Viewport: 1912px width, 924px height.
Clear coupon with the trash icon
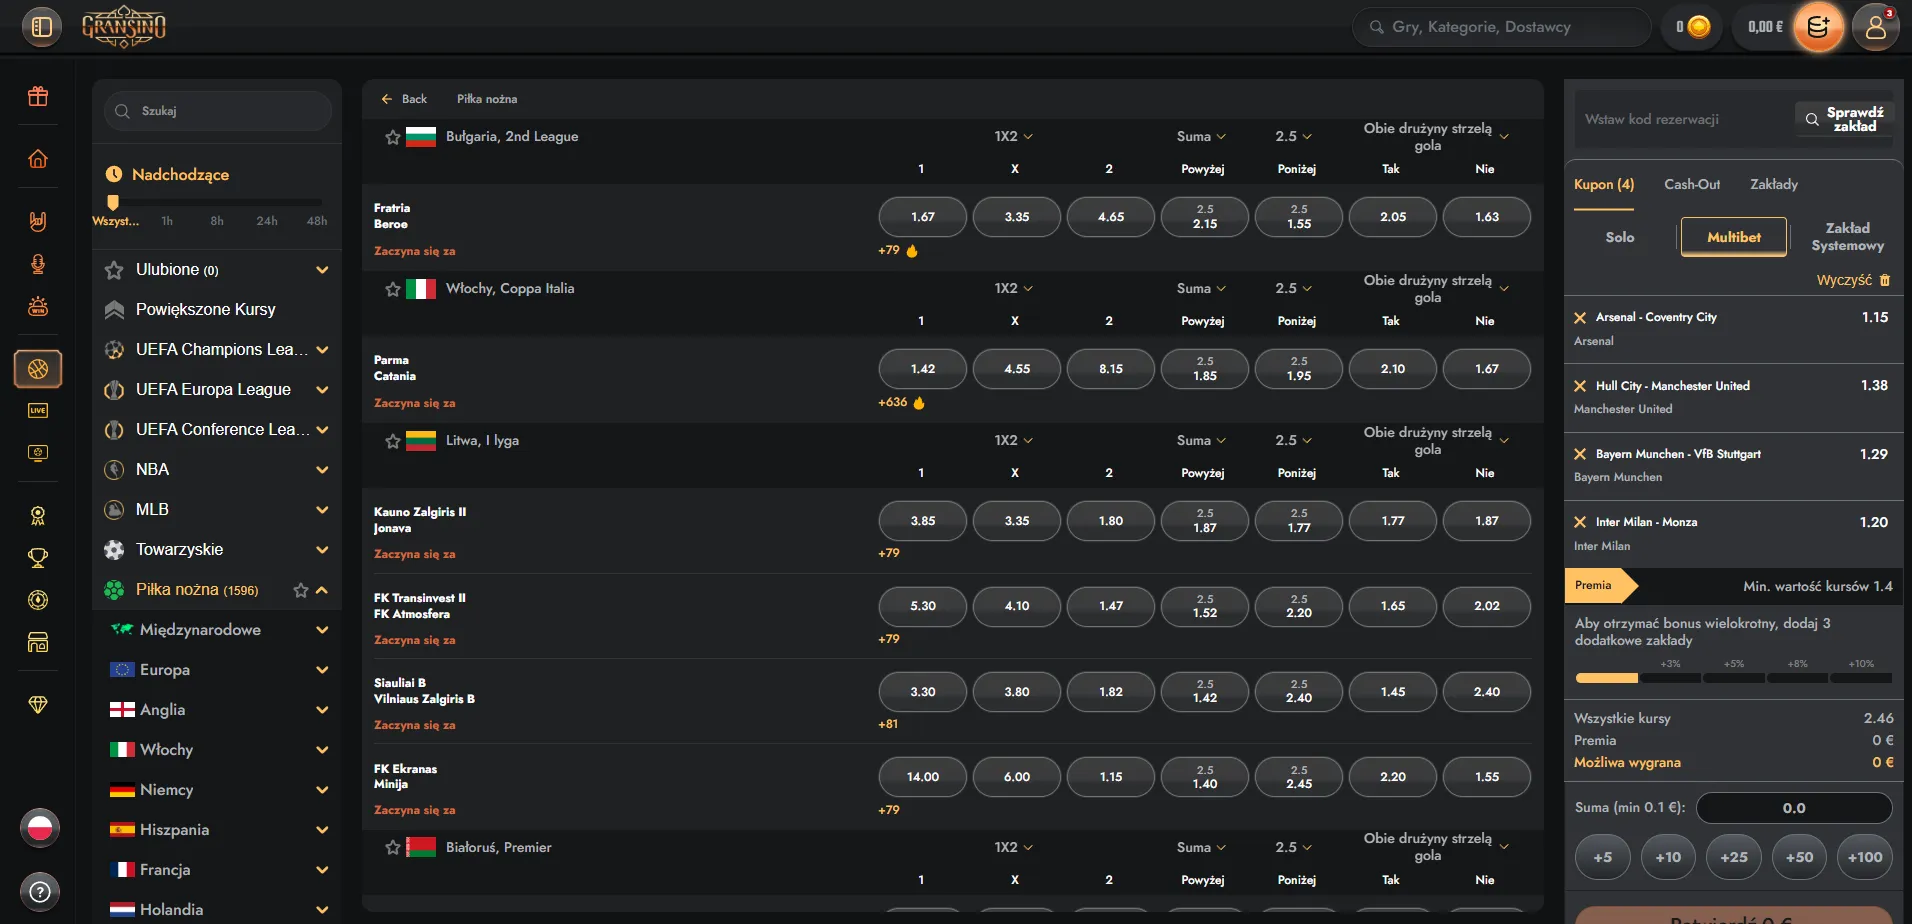pos(1885,280)
